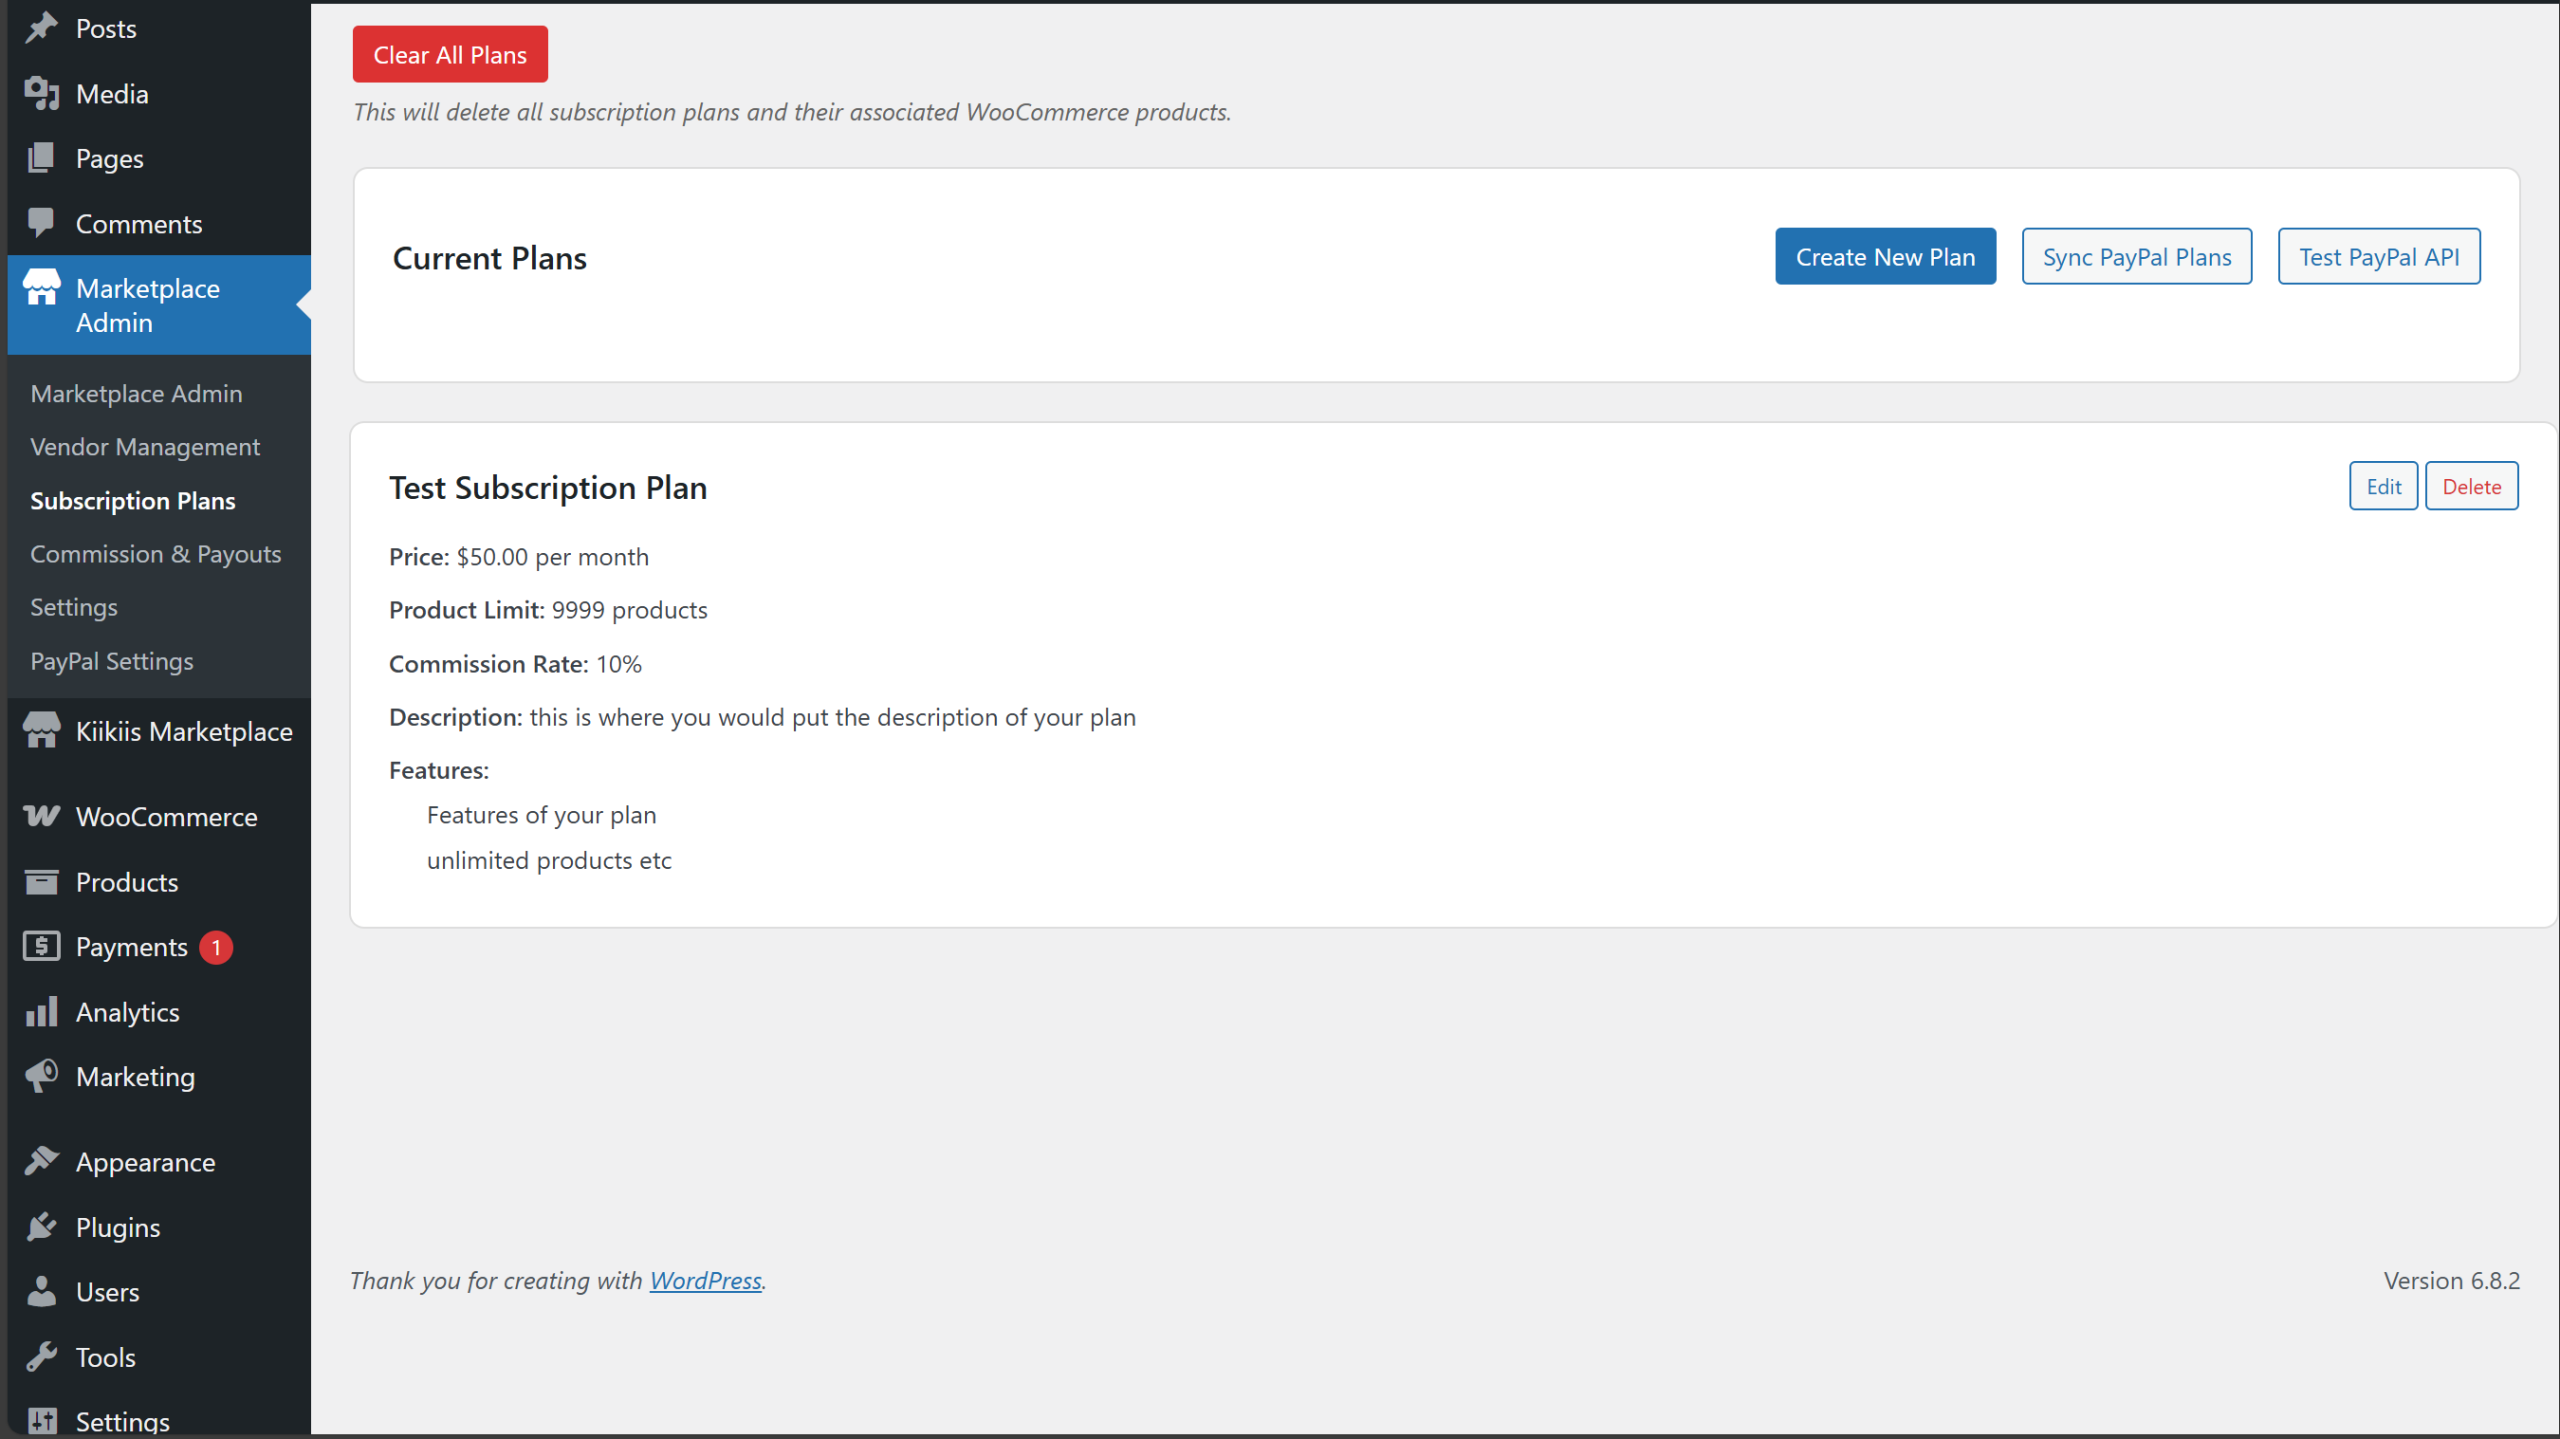This screenshot has width=2560, height=1439.
Task: Follow the WordPress footer link
Action: coord(706,1280)
